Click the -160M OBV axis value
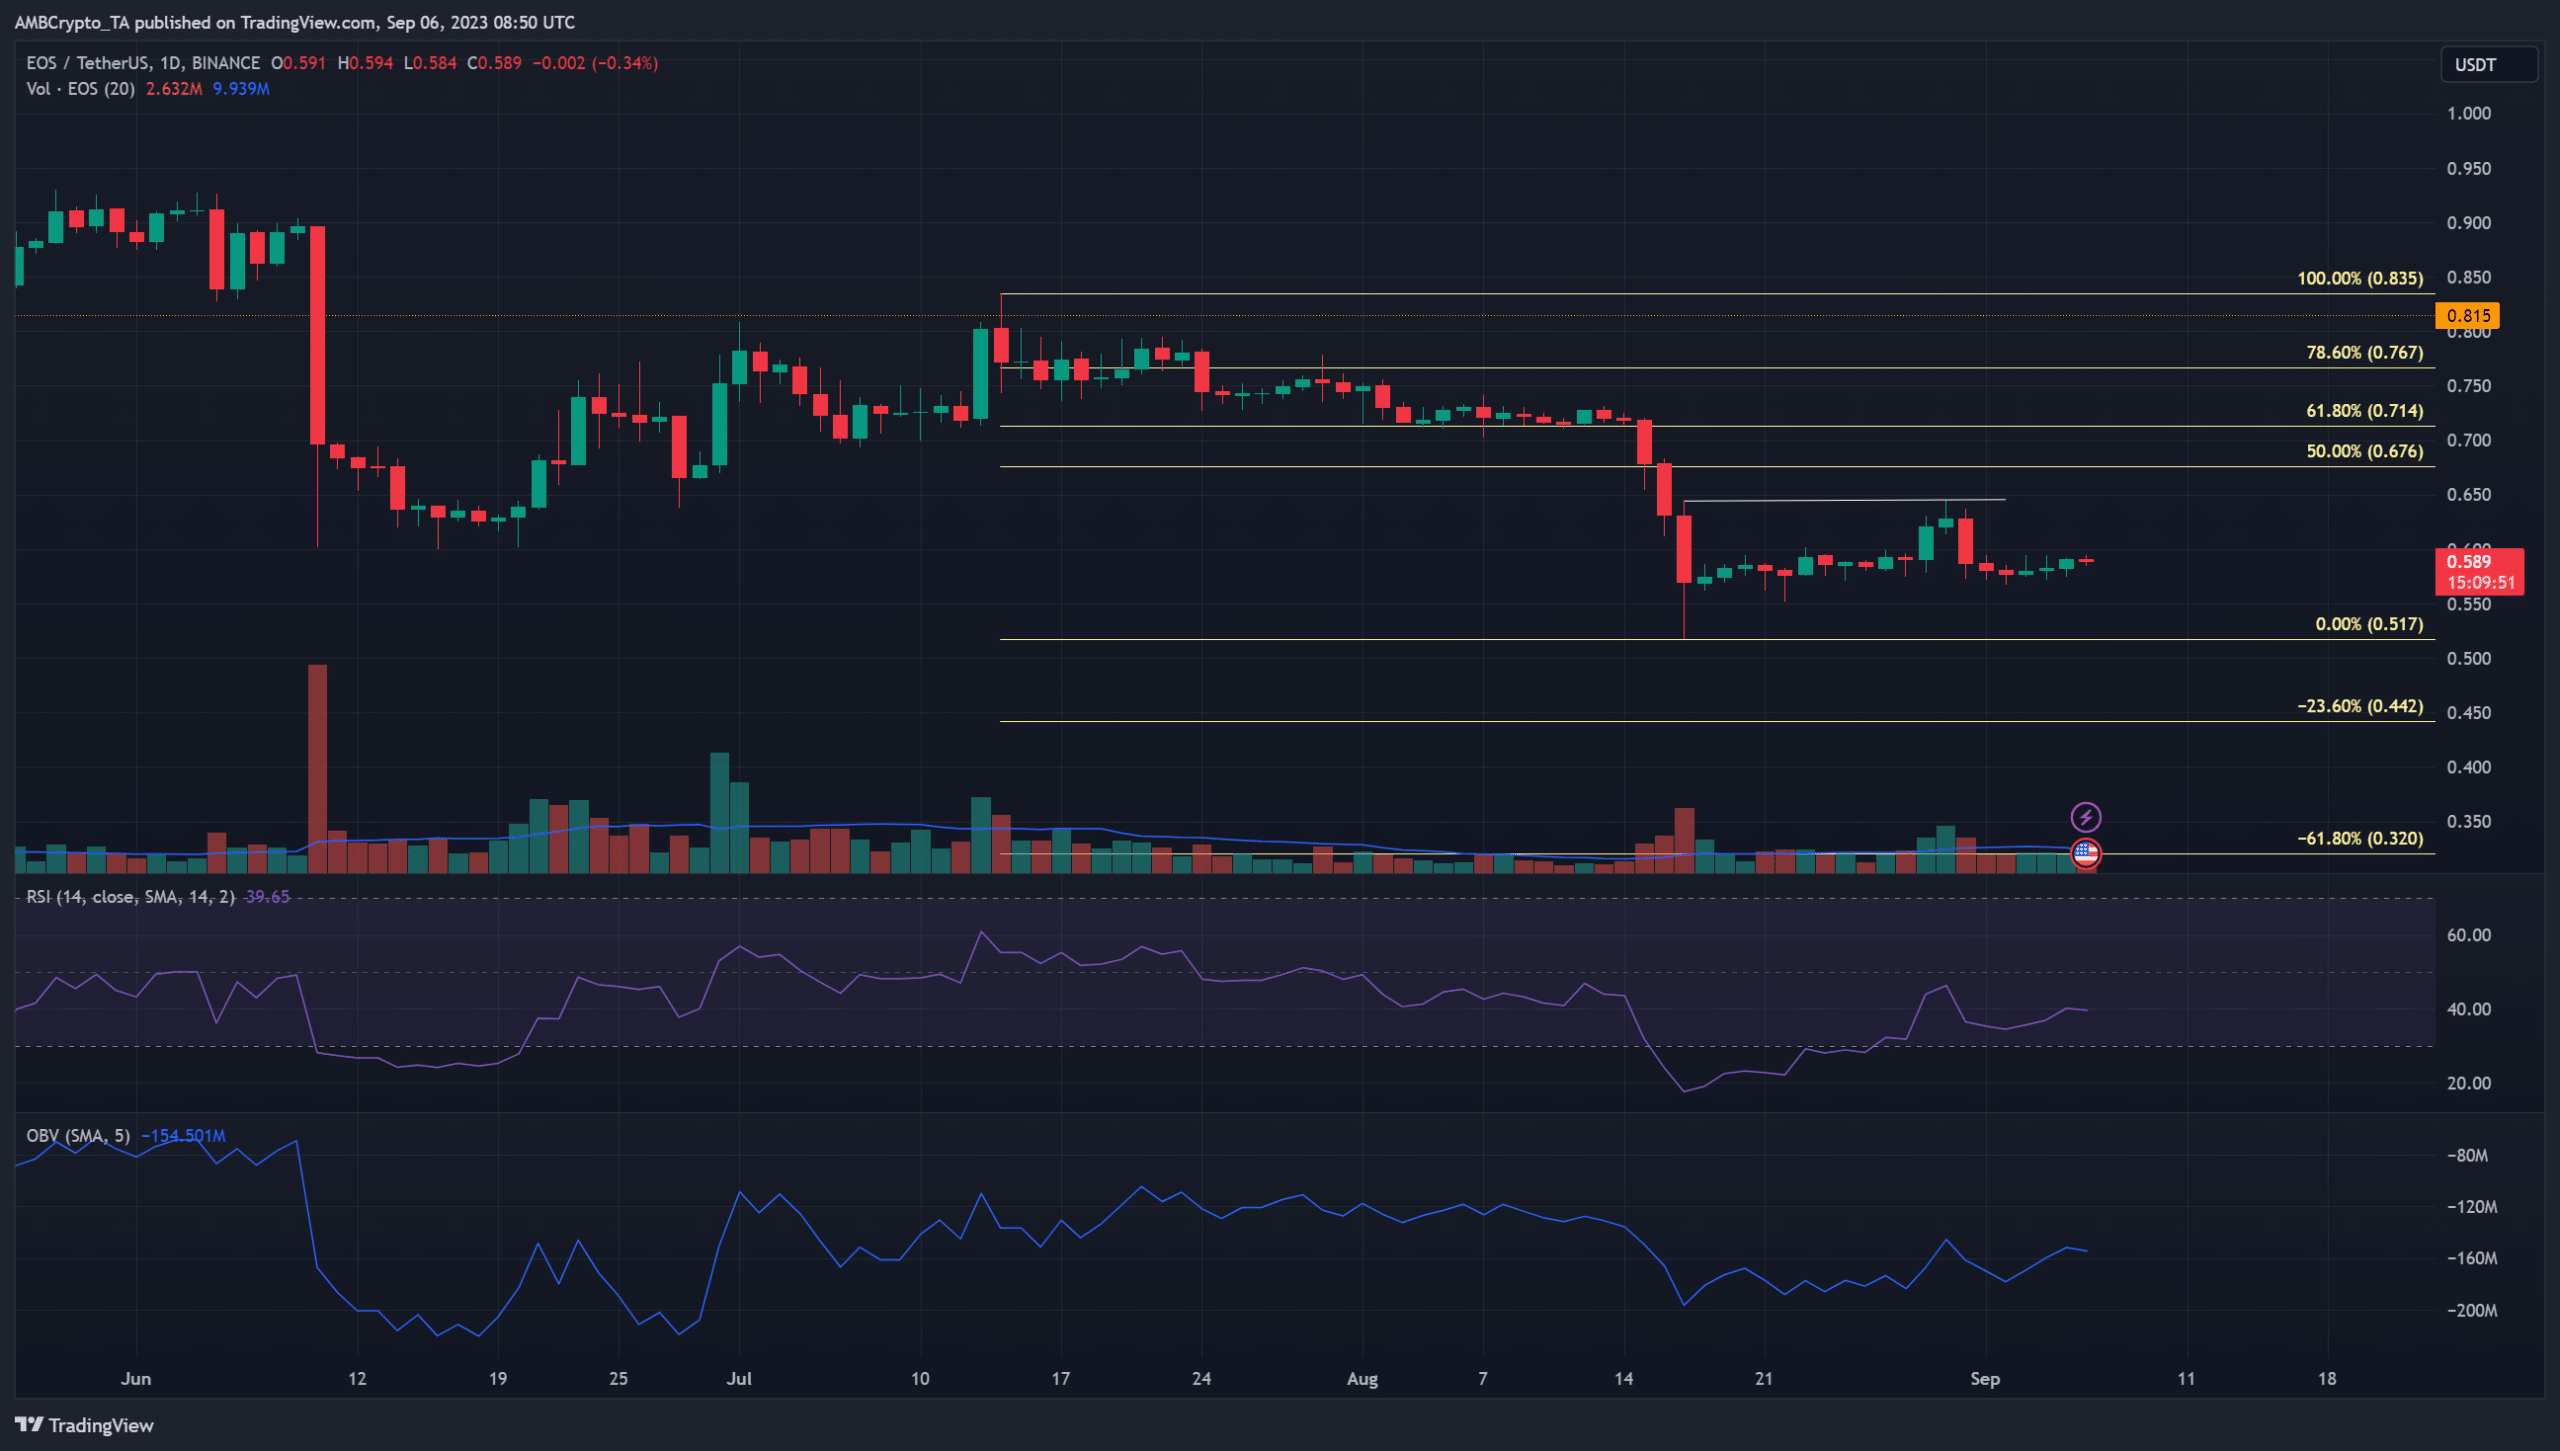 [x=2472, y=1259]
